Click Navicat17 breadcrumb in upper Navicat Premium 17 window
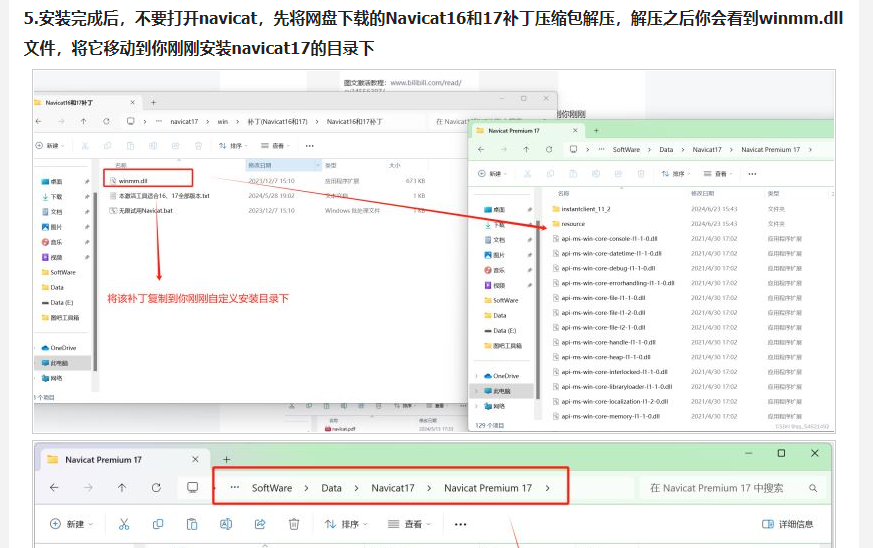The image size is (873, 548). click(707, 149)
